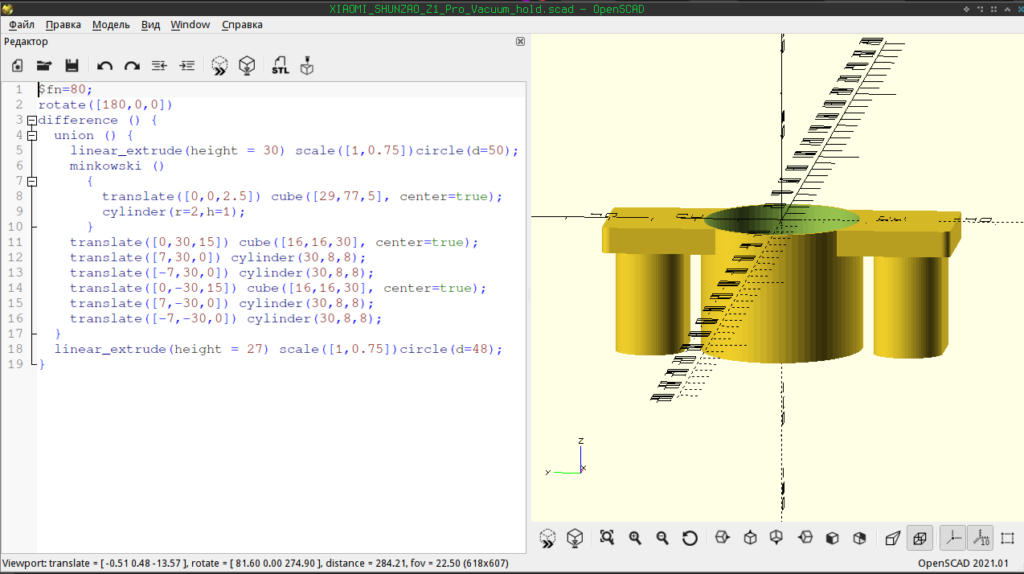
Task: Close the Редактор panel
Action: pos(520,41)
